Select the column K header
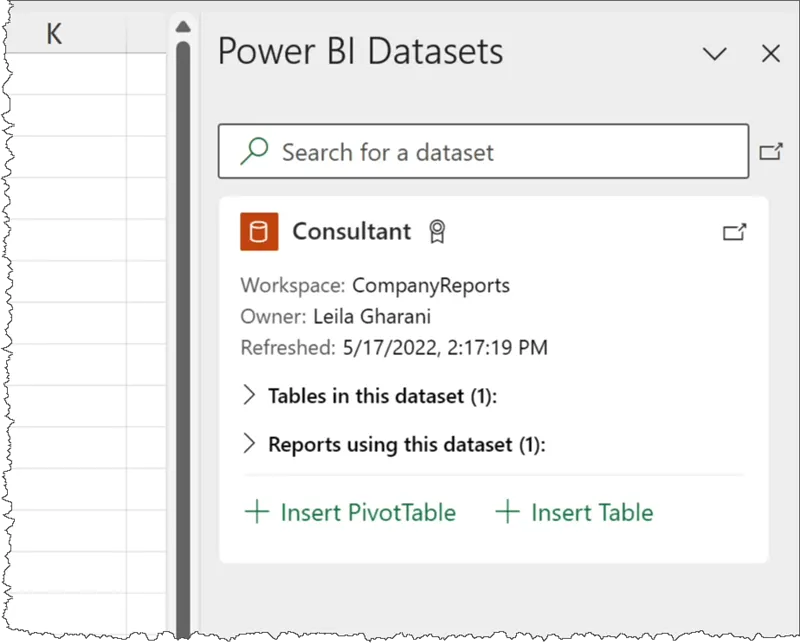 click(x=54, y=34)
